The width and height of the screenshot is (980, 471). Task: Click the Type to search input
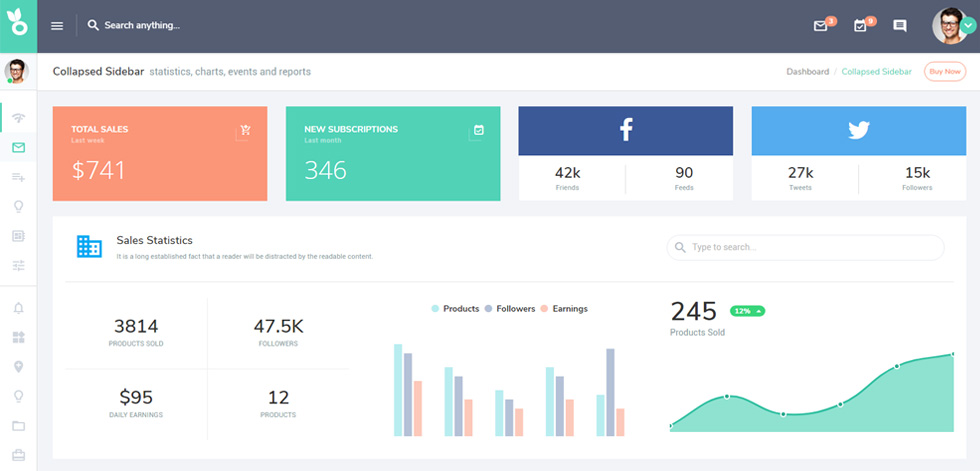click(805, 247)
